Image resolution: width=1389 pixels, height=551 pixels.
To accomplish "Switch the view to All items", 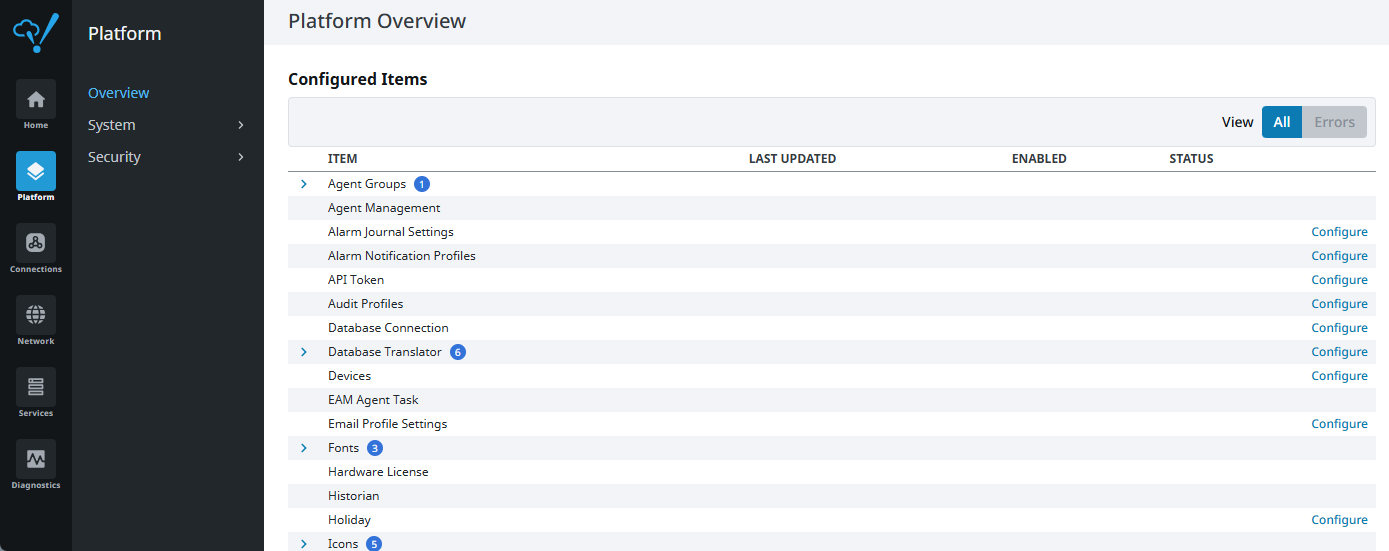I will tap(1282, 122).
